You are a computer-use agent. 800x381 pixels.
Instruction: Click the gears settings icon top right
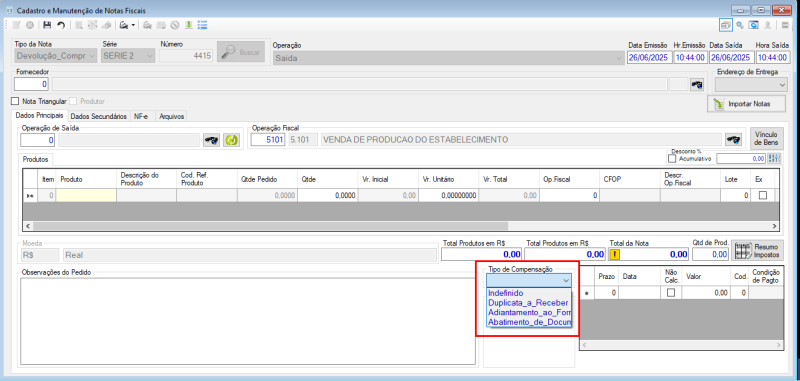point(739,25)
